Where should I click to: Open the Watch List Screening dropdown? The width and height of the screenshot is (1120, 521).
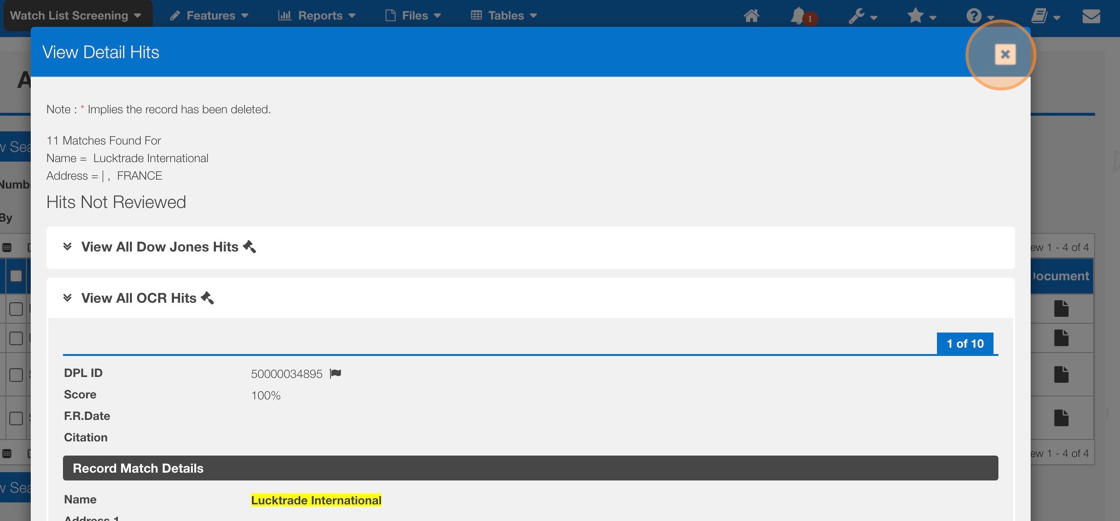tap(76, 16)
